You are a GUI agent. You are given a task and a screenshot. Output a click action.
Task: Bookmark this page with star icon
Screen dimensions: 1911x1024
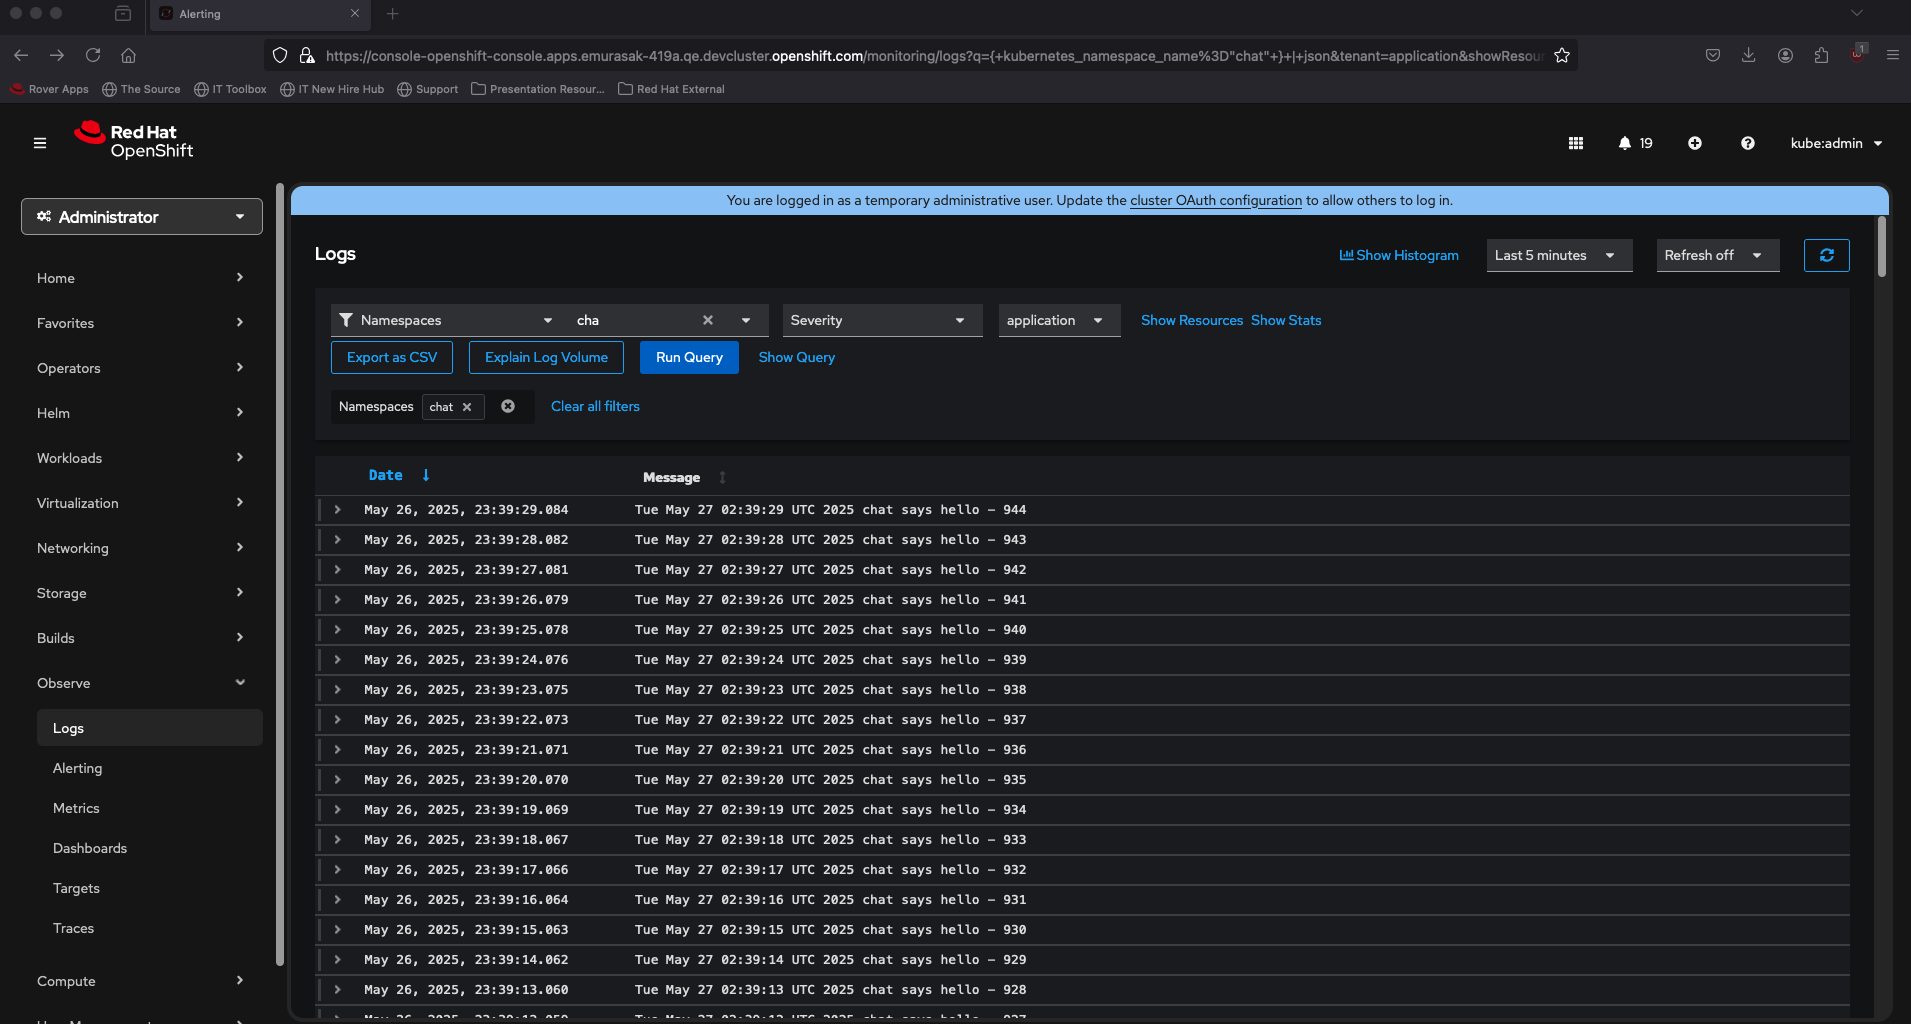click(x=1562, y=55)
